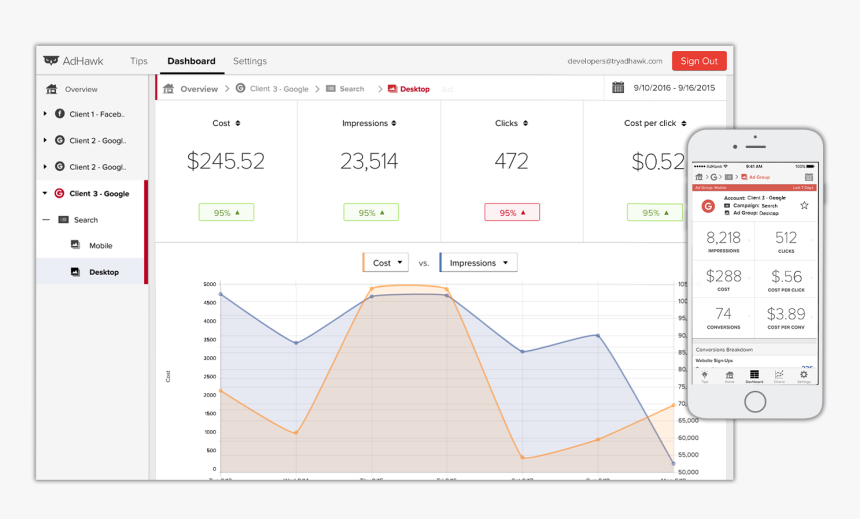Tap the $288 Cost tile on phone
Screen dimensions: 860x519
[x=723, y=279]
